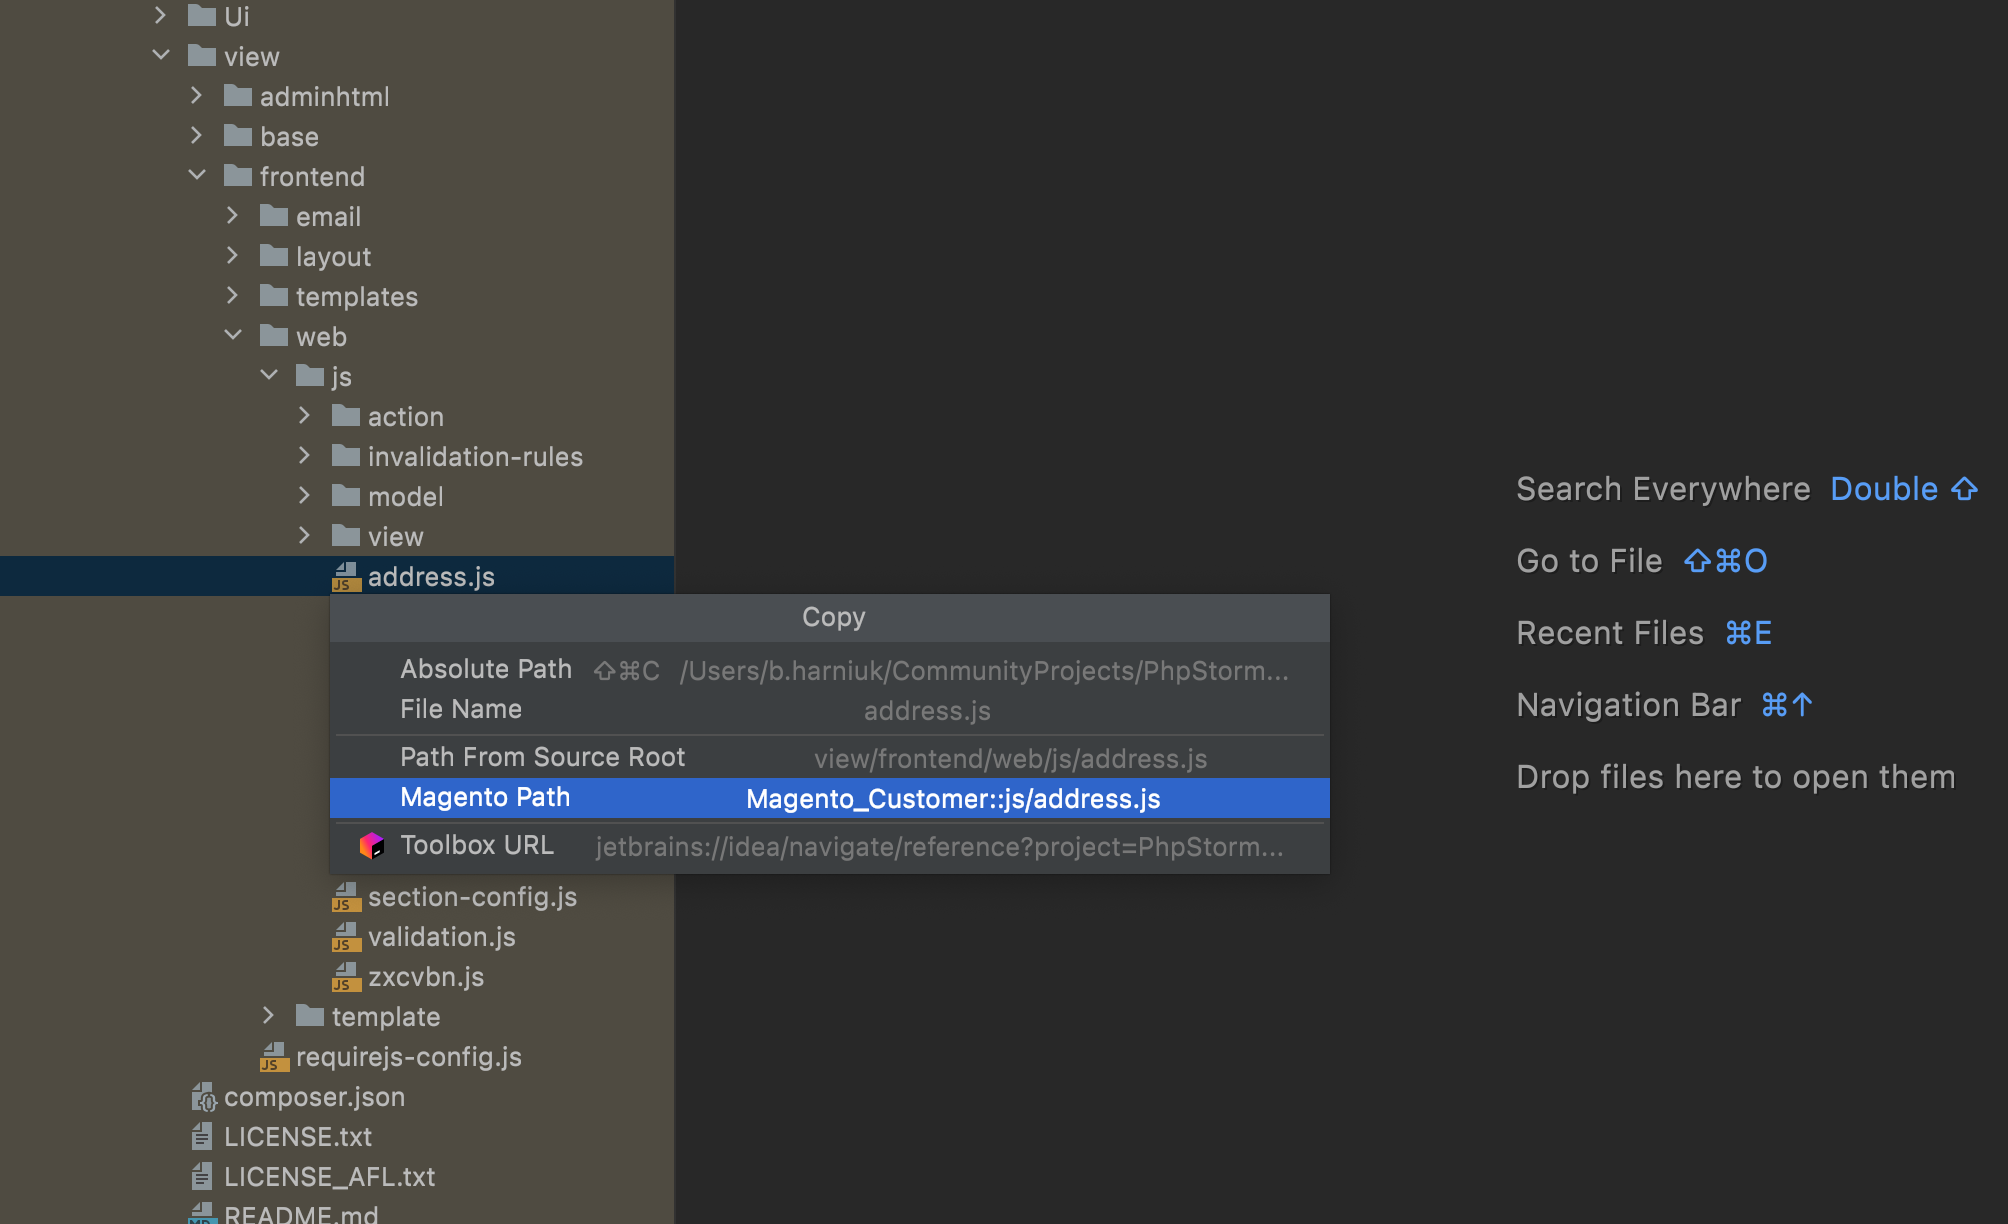Select the model folder

pyautogui.click(x=404, y=497)
